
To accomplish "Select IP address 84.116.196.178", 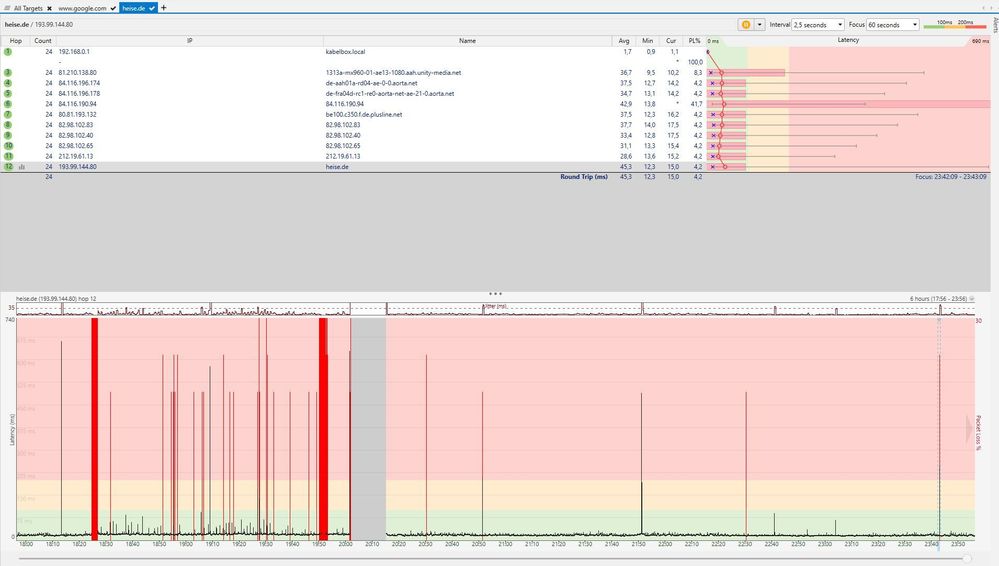I will [79, 93].
